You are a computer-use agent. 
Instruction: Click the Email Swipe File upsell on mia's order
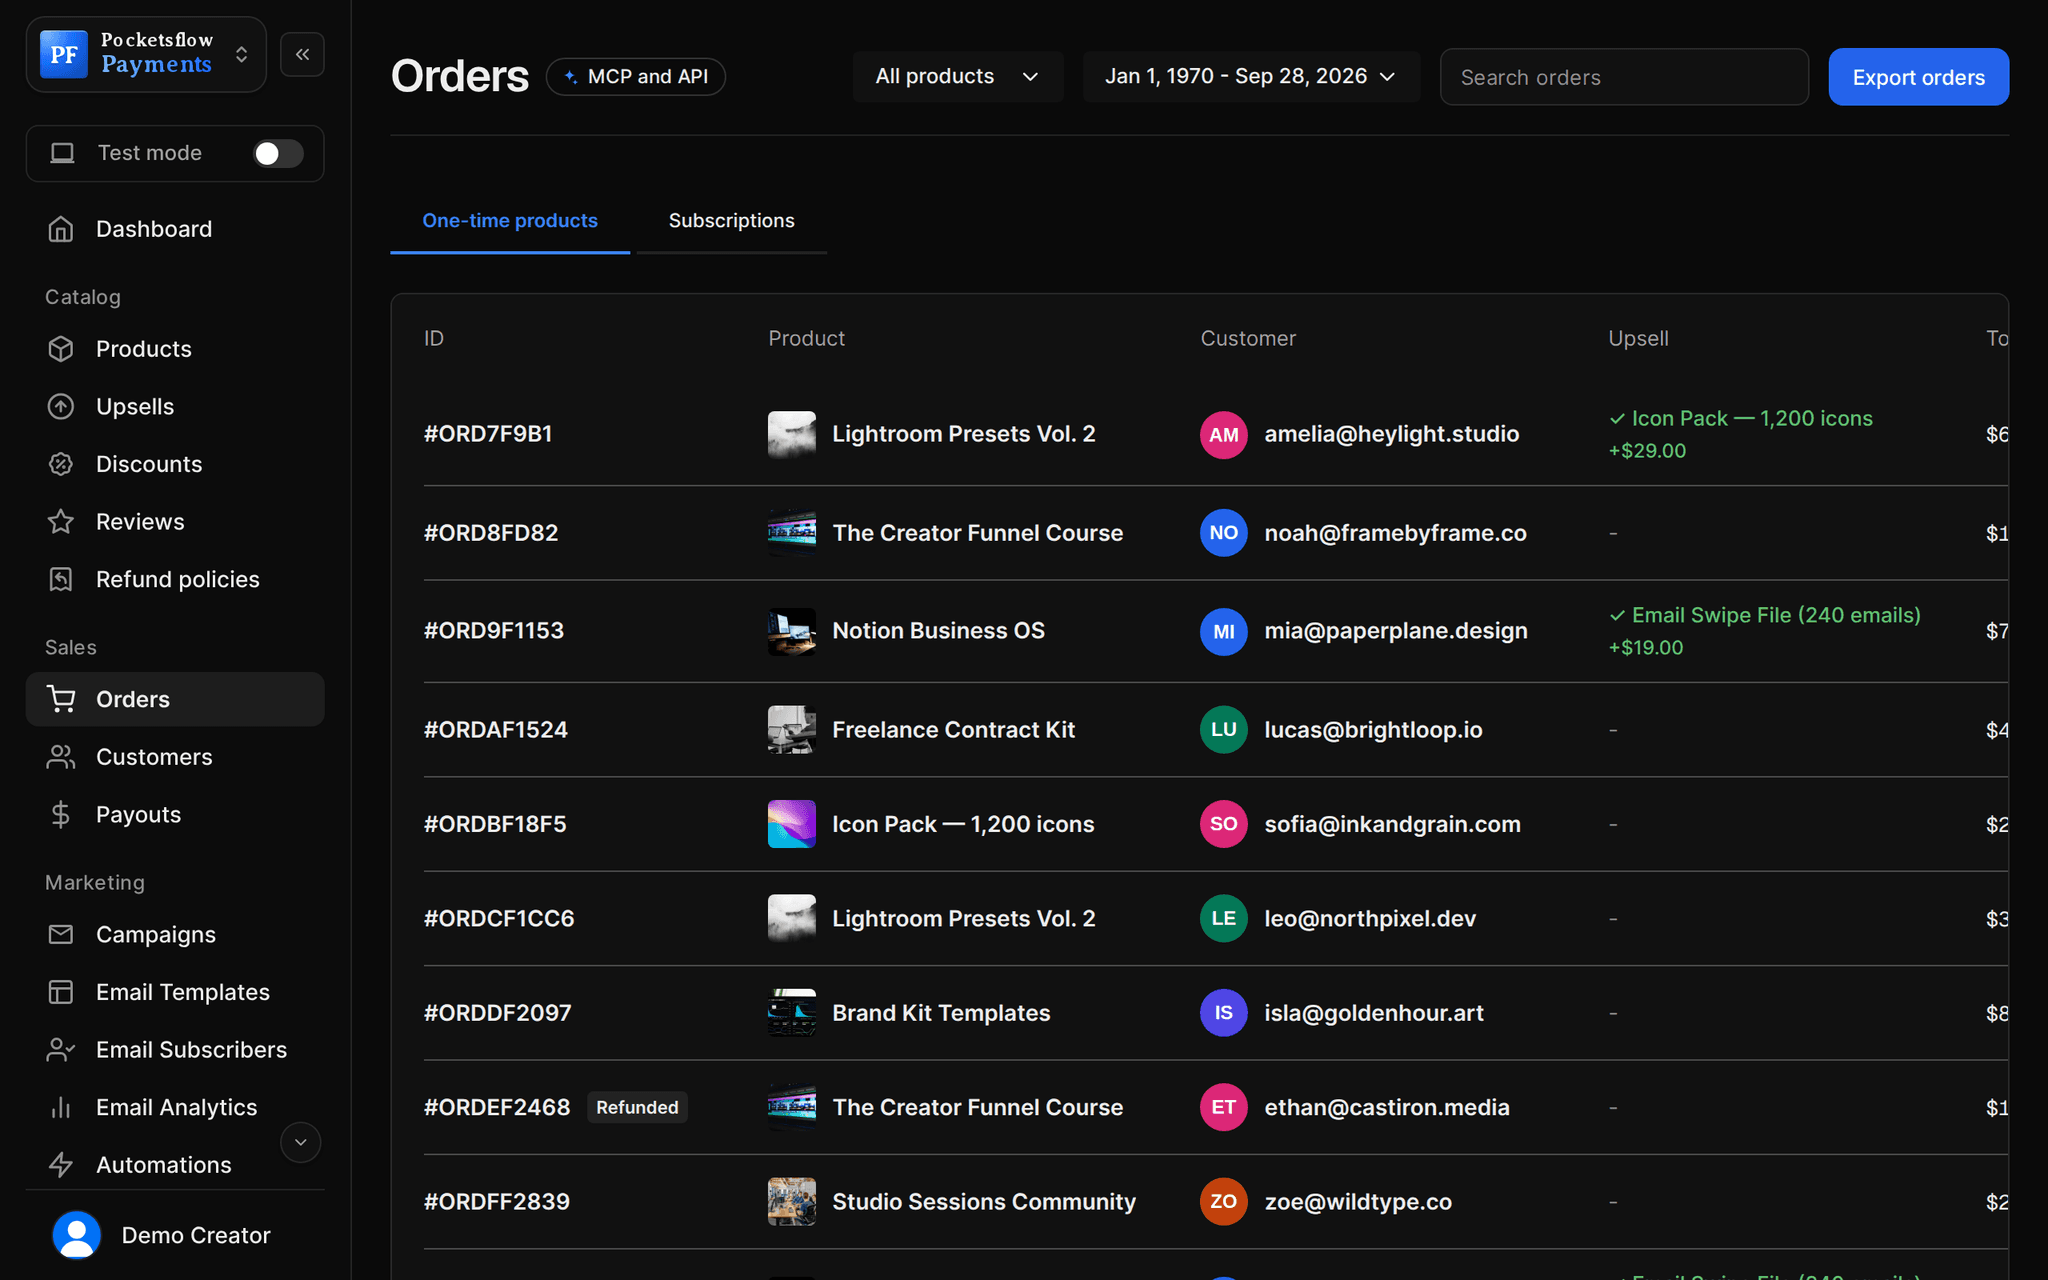click(1765, 615)
